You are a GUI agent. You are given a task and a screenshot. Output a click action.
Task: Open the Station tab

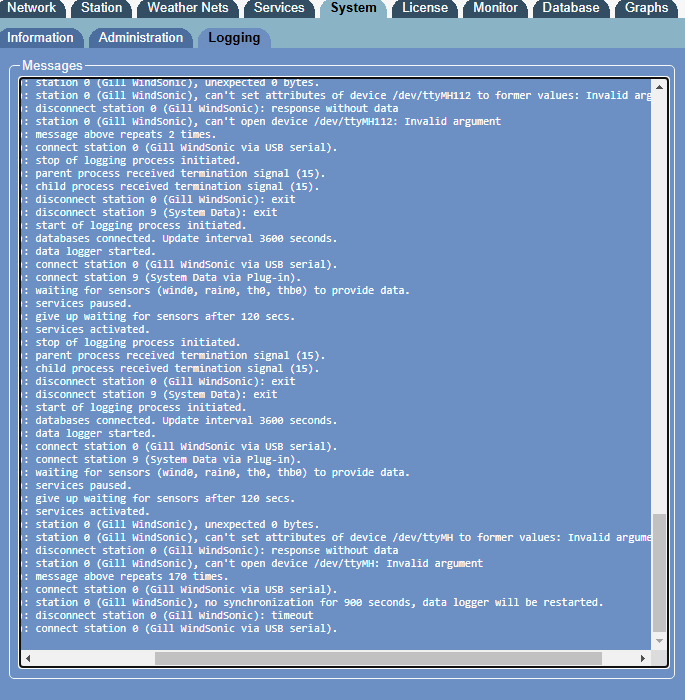click(101, 8)
